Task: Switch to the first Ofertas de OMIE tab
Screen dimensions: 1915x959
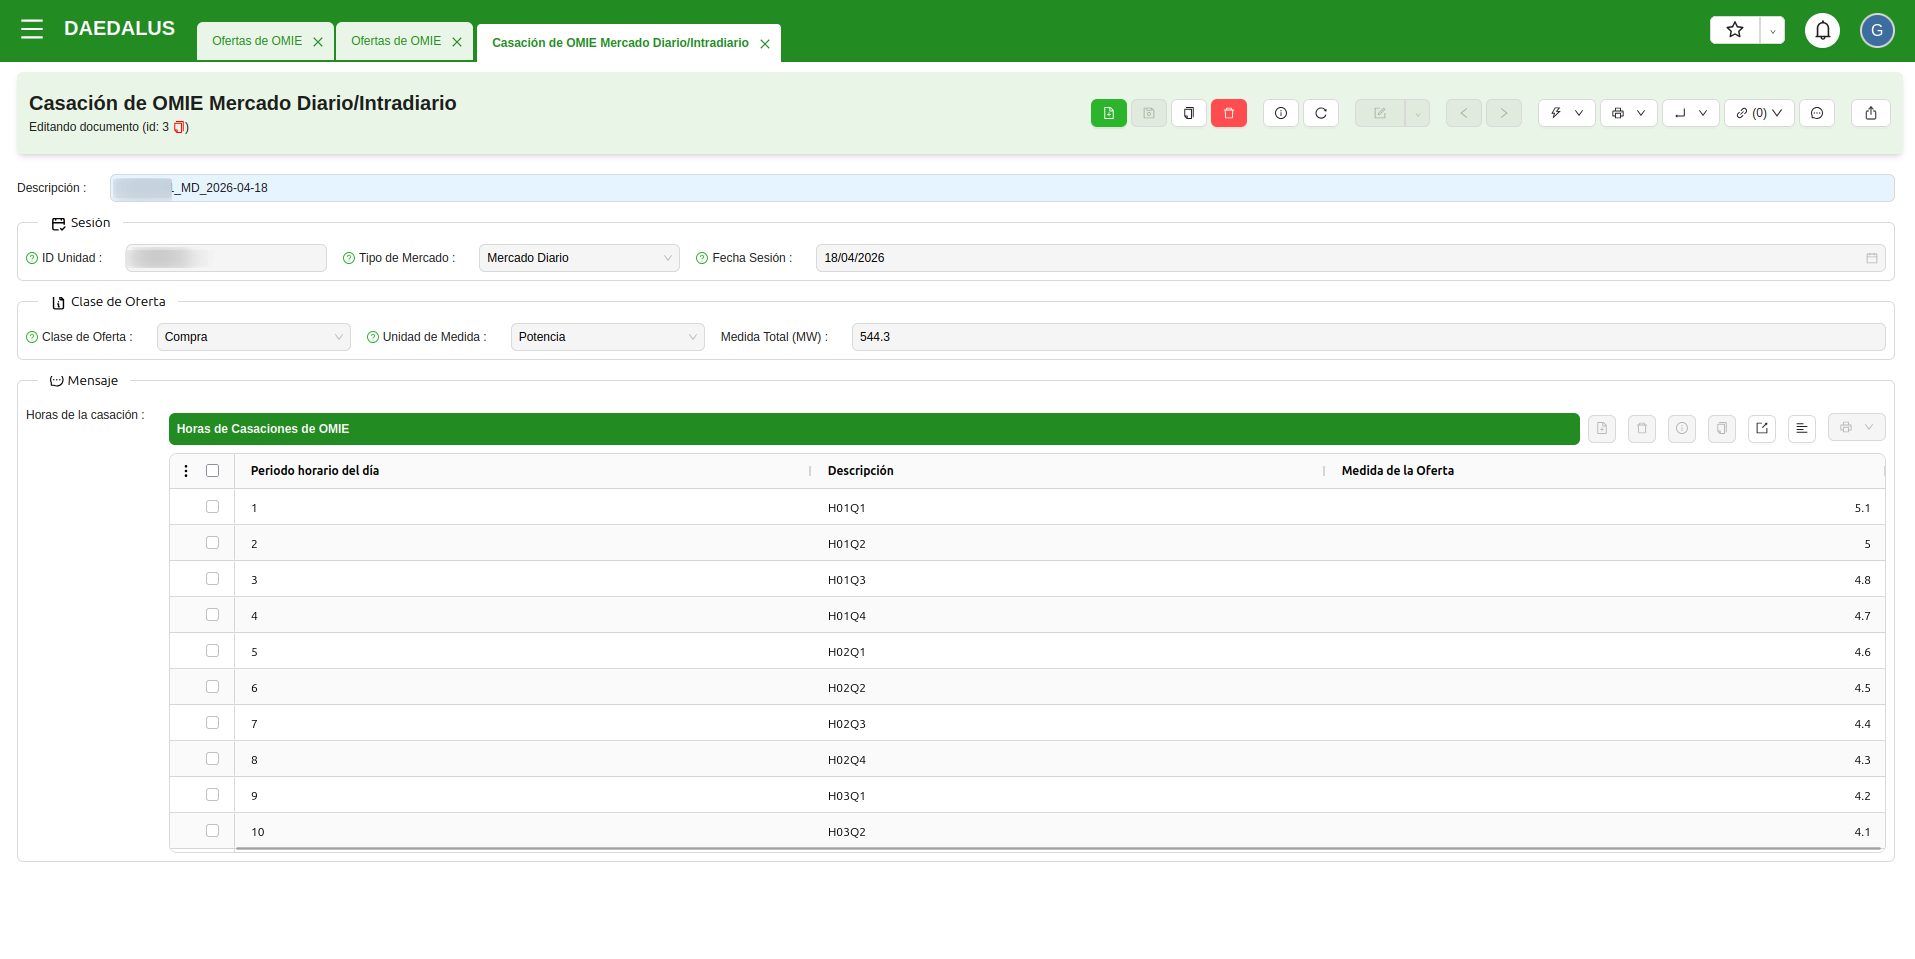Action: 257,41
